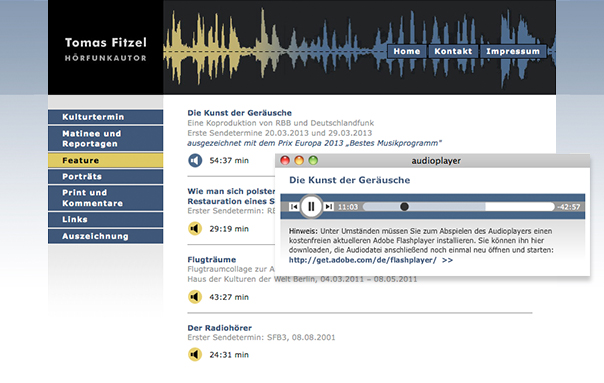Close the audioplayer window with red button
Image resolution: width=604 pixels, height=383 pixels.
click(285, 160)
